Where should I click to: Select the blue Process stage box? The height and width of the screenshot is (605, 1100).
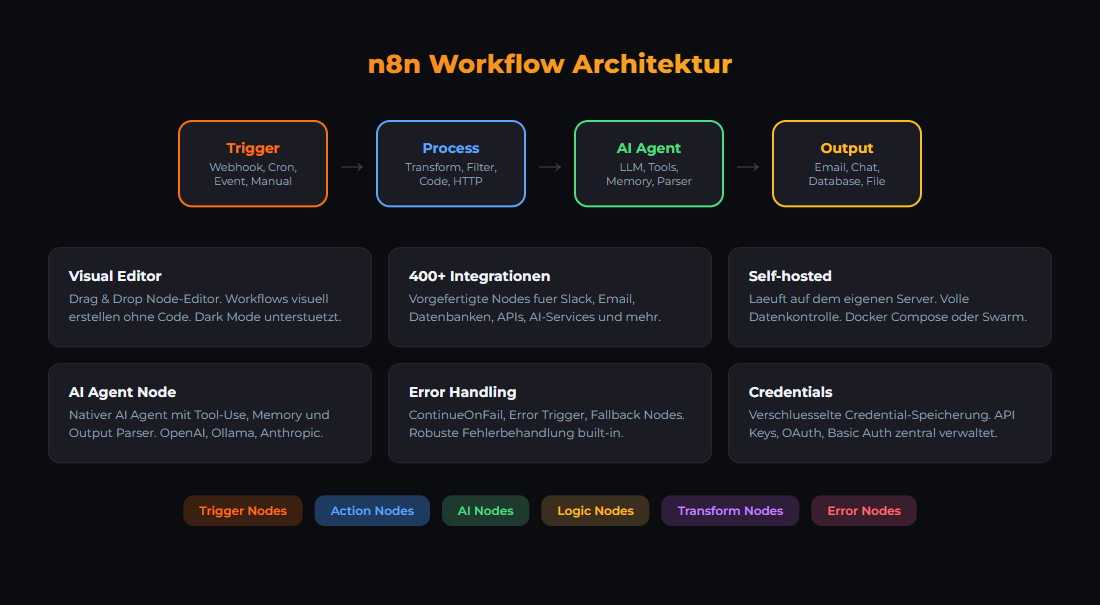(x=451, y=164)
